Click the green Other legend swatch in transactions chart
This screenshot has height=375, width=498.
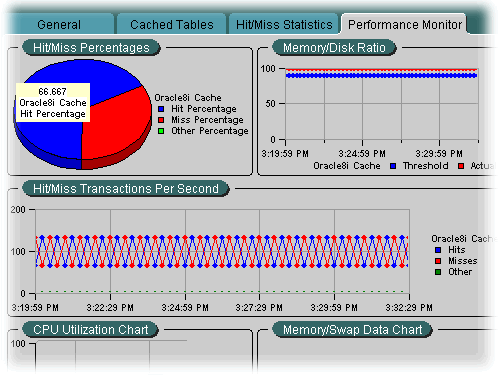[x=438, y=272]
